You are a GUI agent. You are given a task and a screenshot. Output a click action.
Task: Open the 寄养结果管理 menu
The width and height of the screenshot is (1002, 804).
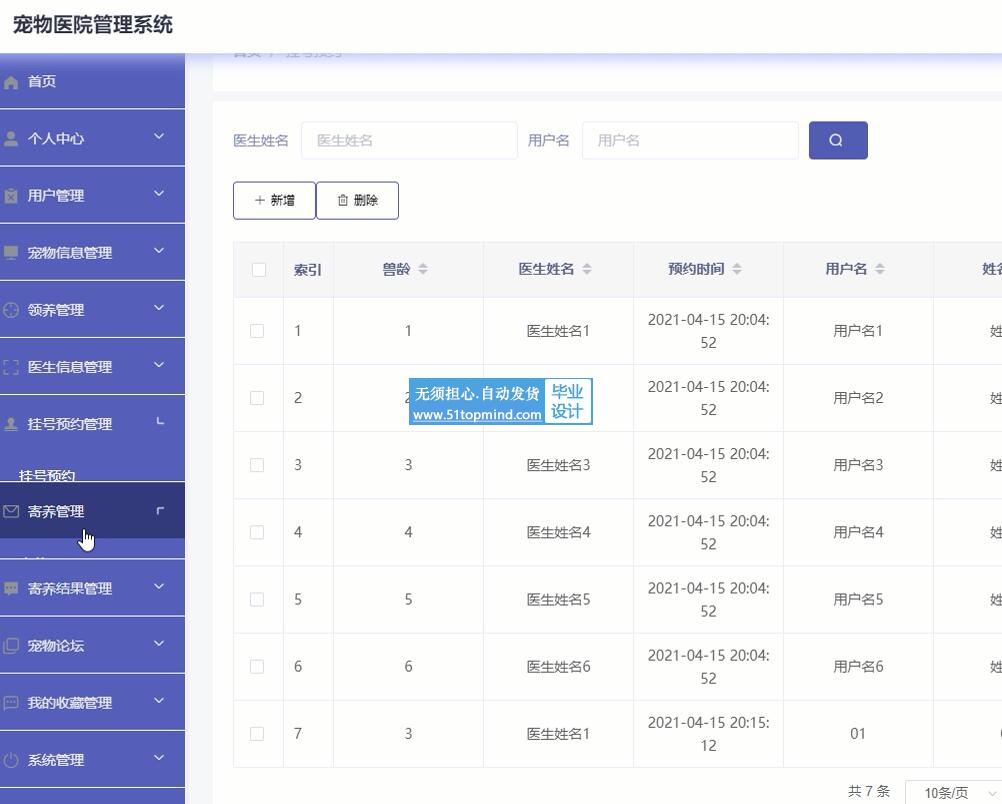click(x=70, y=589)
